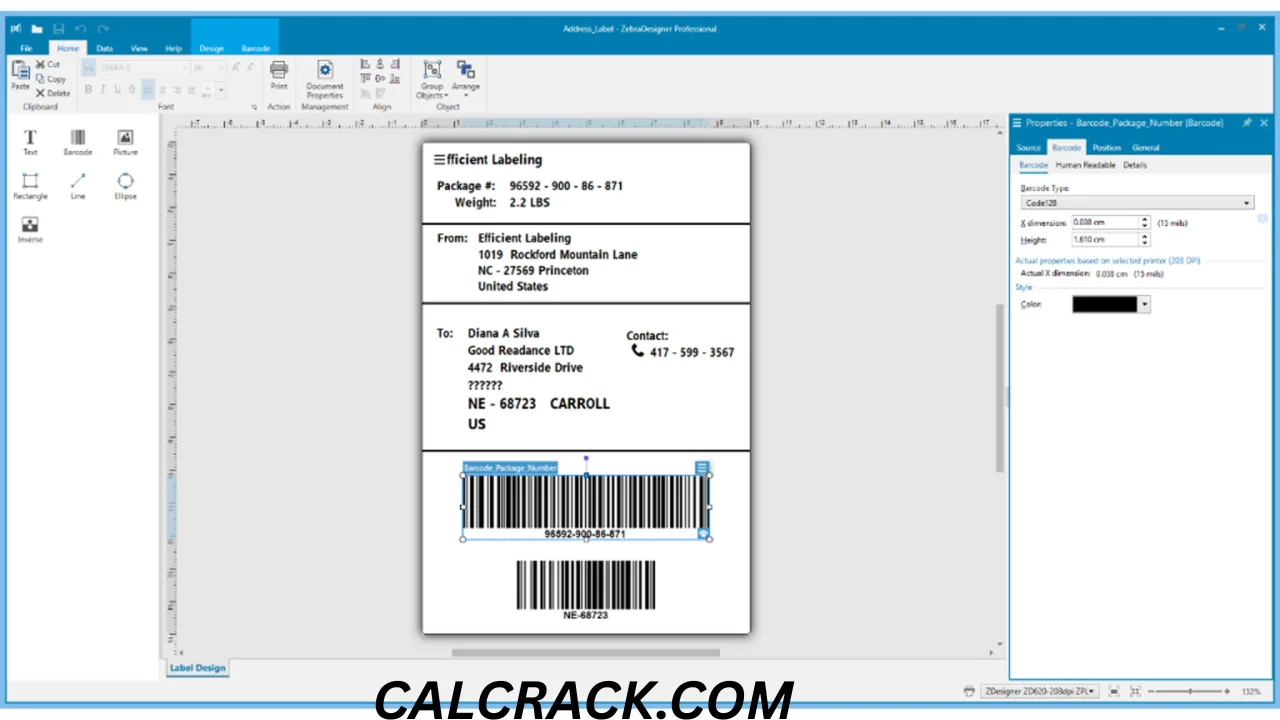Screen dimensions: 1280x720
Task: Toggle strikethrough formatting in Font group
Action: pyautogui.click(x=132, y=90)
